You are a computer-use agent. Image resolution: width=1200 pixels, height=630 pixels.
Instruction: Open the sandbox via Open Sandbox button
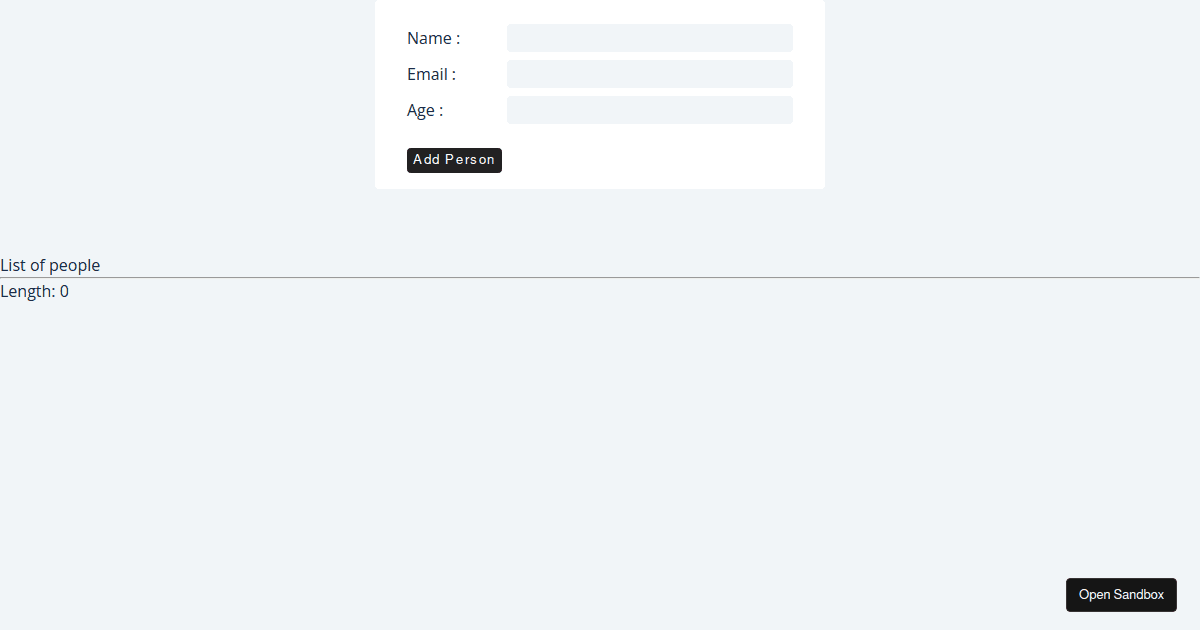(x=1121, y=595)
